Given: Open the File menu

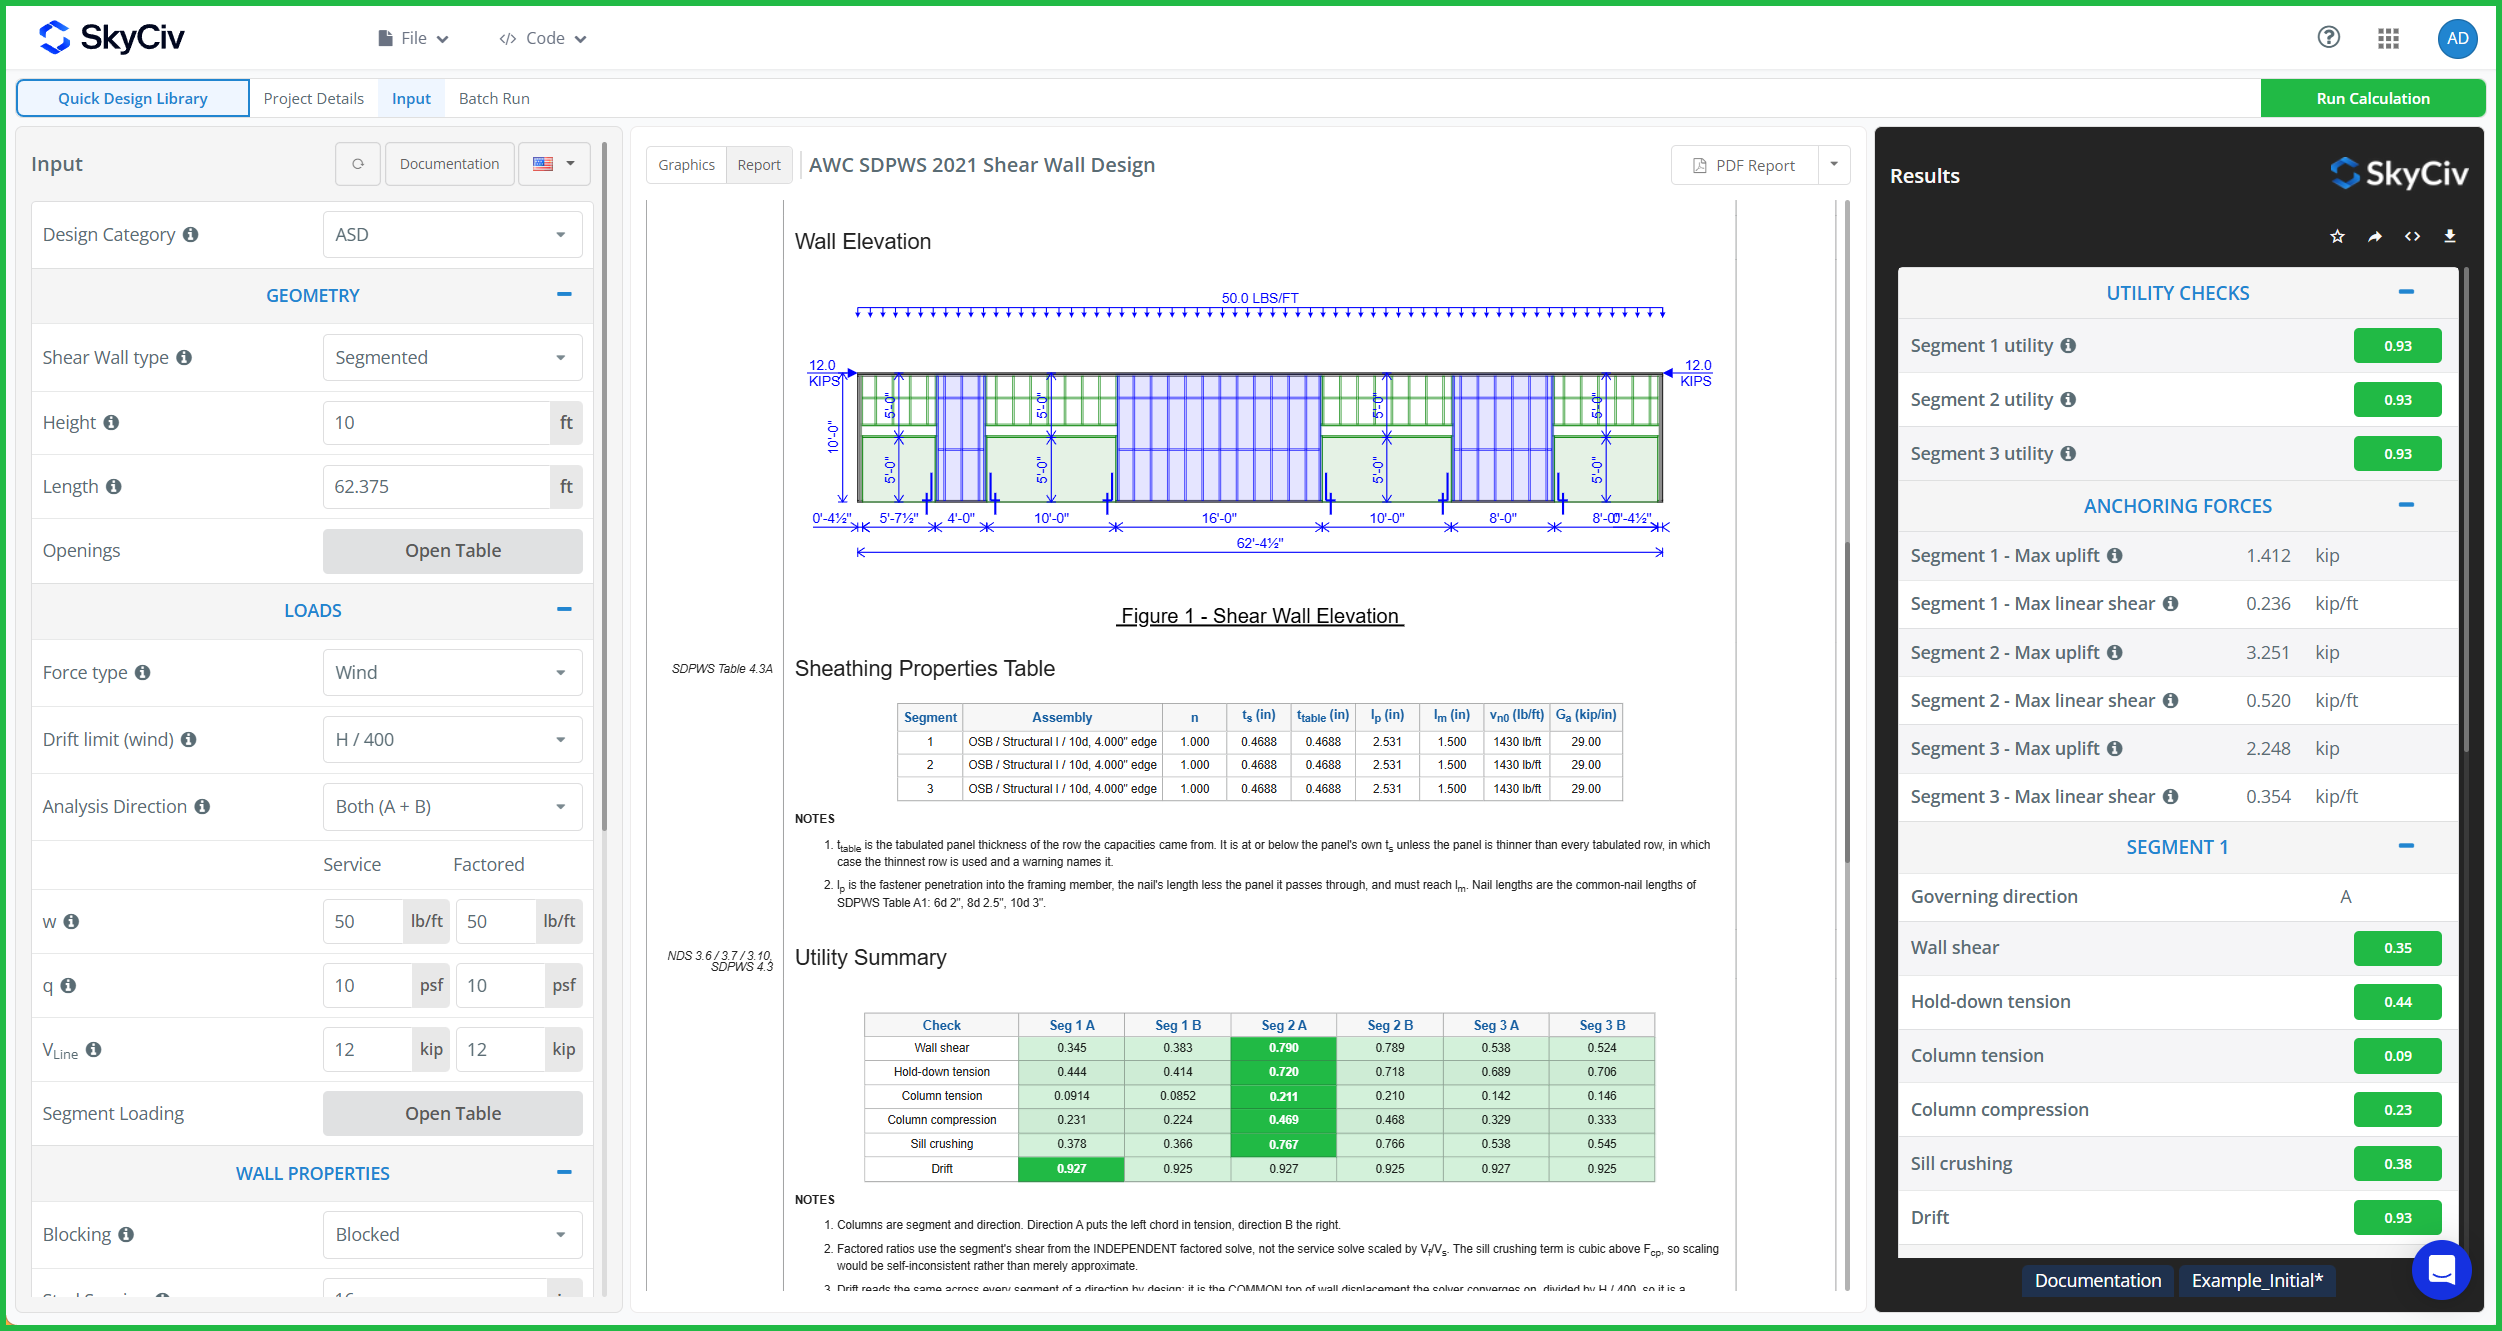Looking at the screenshot, I should (x=413, y=38).
